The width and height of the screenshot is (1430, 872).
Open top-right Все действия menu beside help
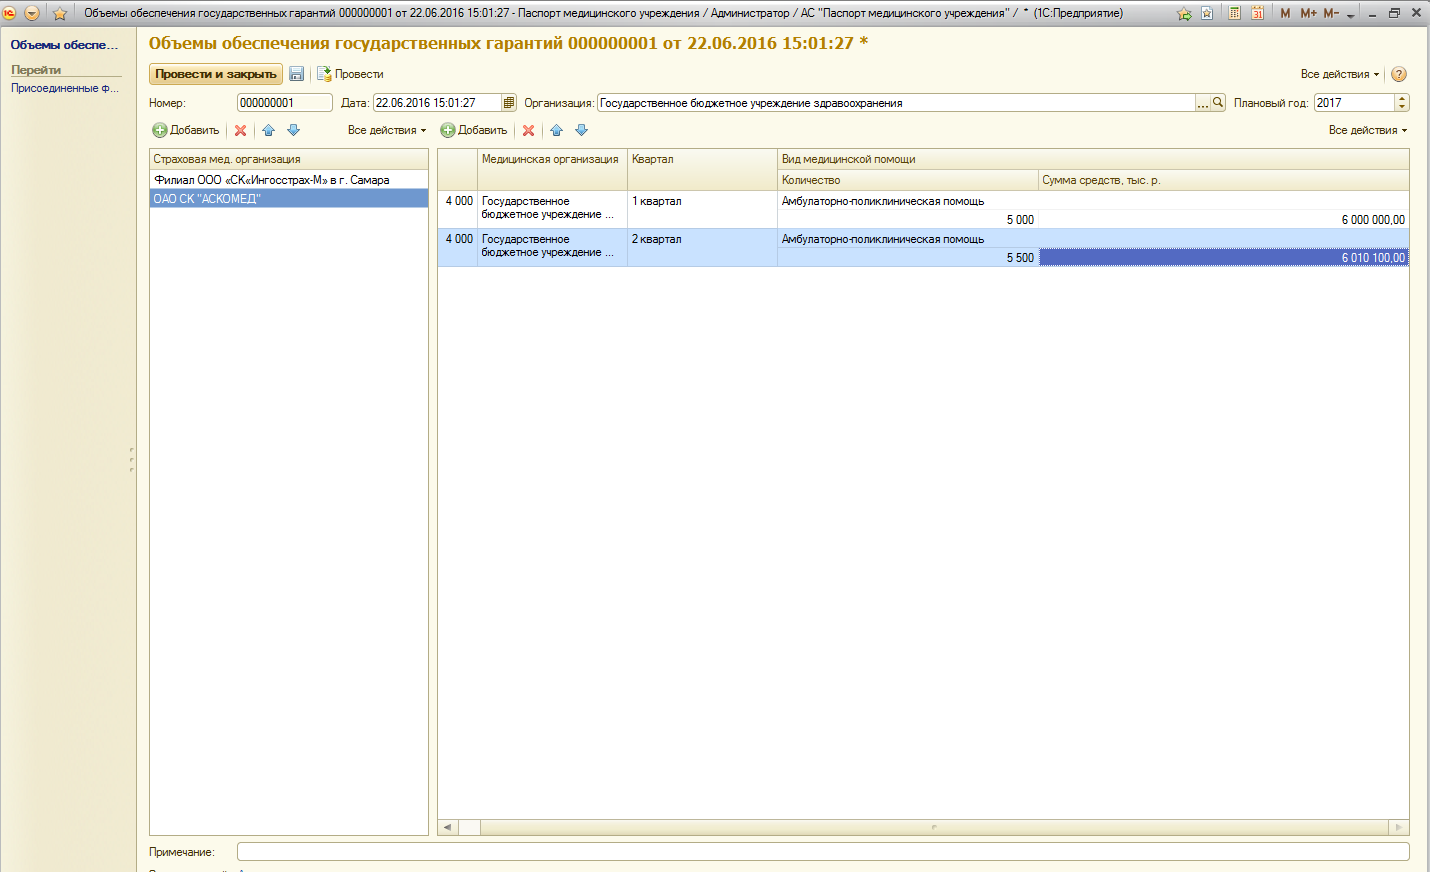pos(1339,74)
